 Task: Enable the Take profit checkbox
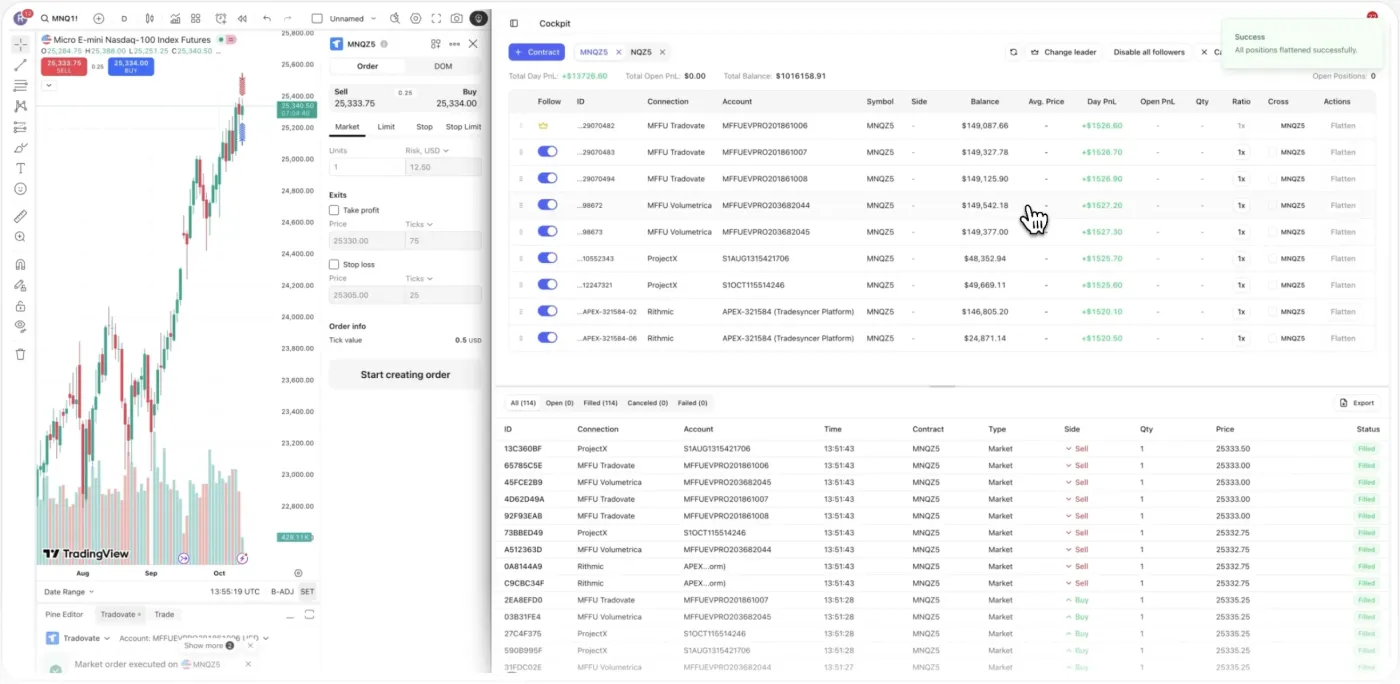tap(334, 210)
